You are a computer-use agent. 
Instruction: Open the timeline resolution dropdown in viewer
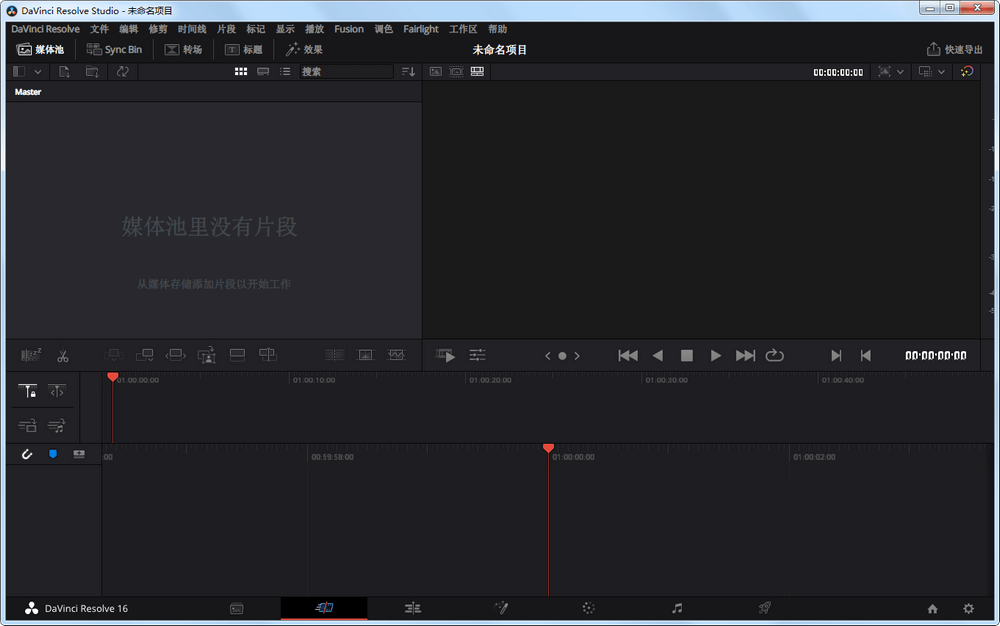coord(931,72)
